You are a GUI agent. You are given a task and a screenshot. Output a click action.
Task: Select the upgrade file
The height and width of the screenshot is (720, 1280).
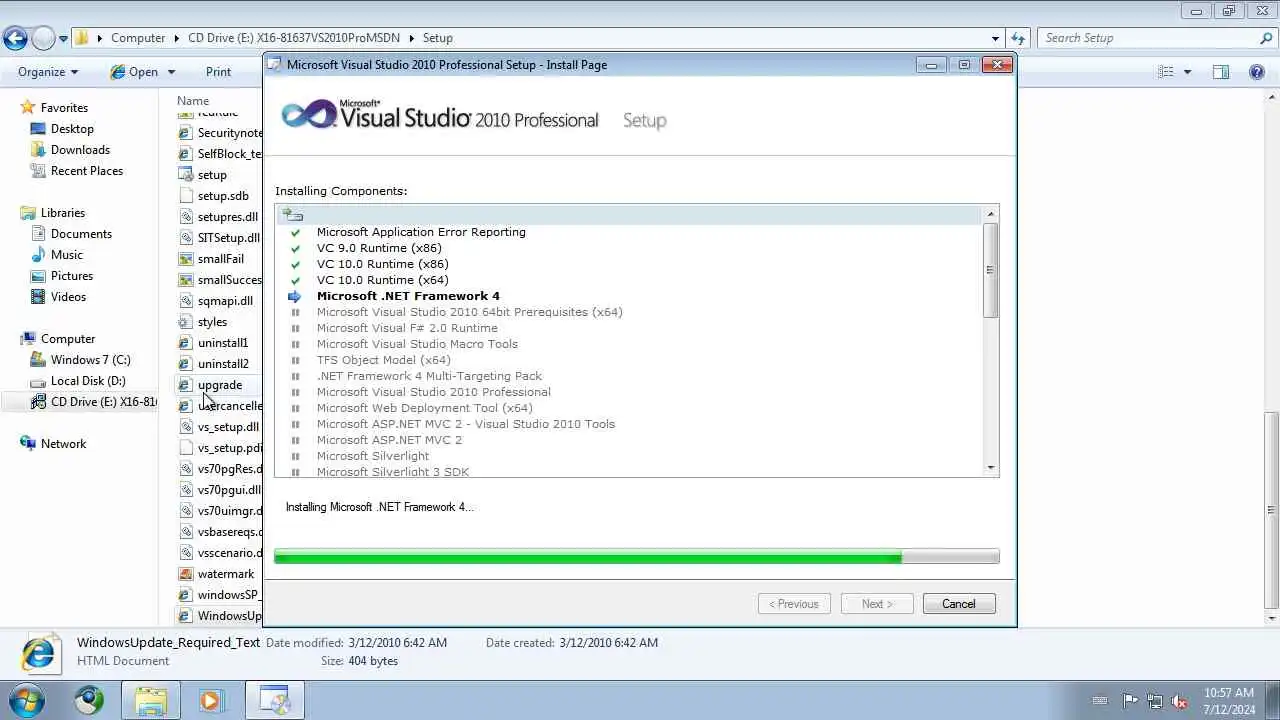[219, 384]
